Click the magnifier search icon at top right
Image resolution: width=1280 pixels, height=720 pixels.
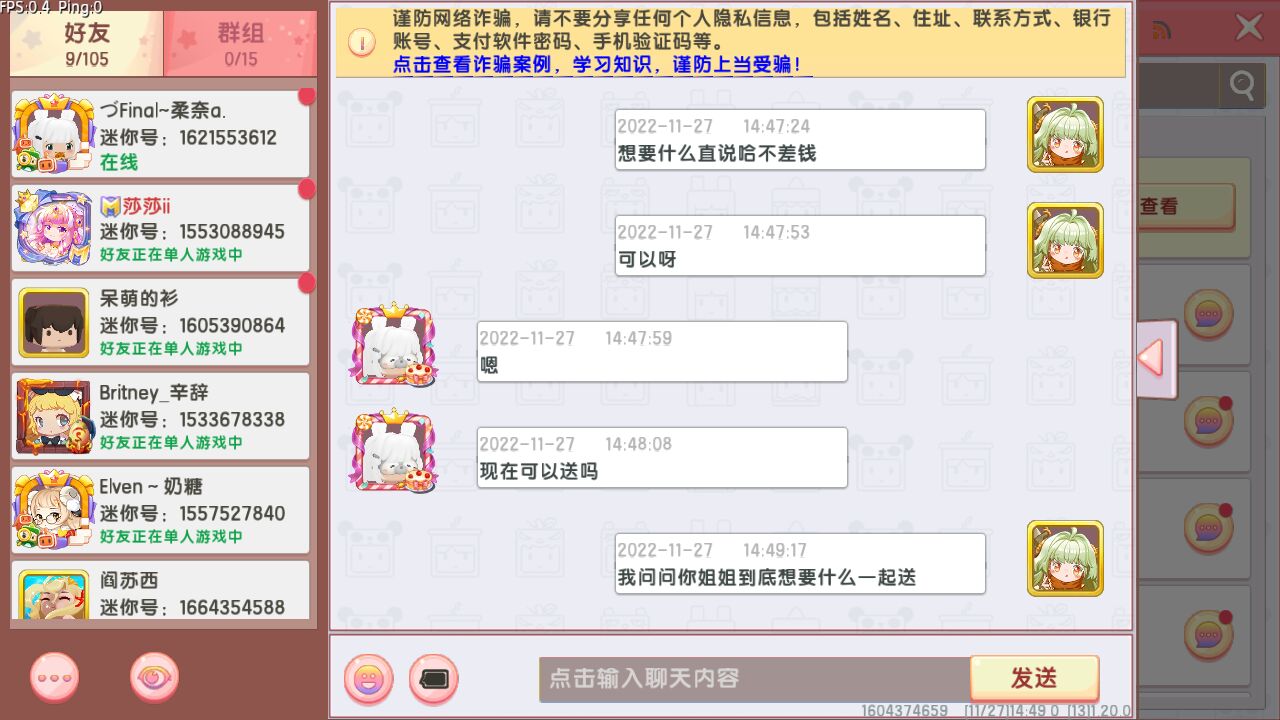coord(1242,85)
